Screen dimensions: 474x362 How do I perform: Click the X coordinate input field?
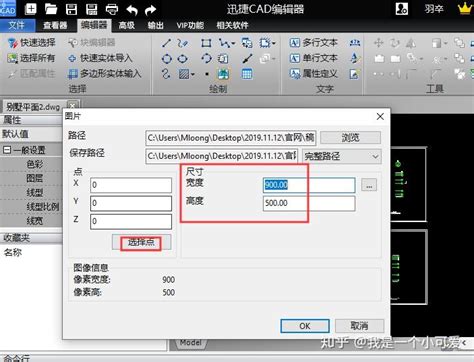131,185
